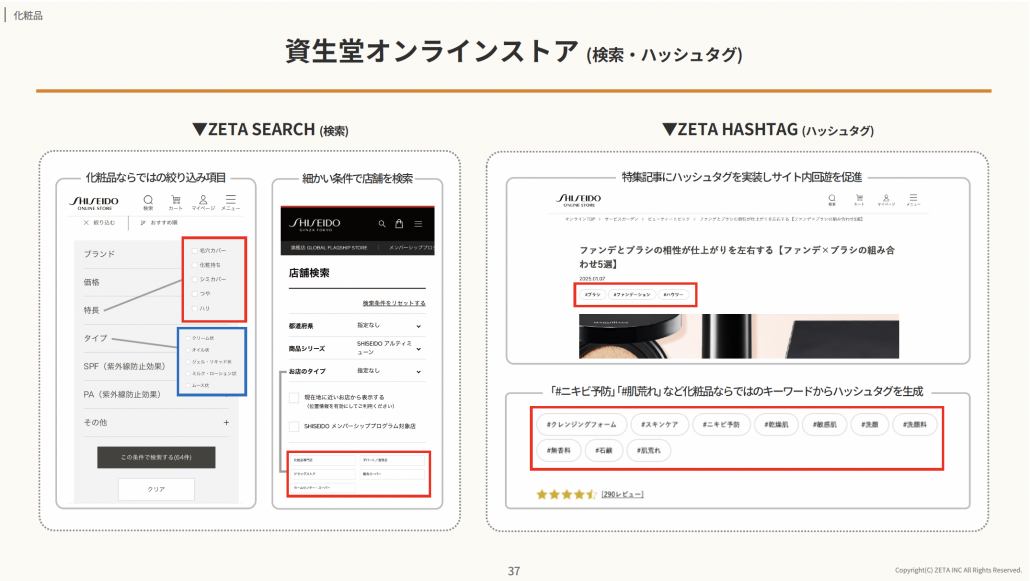Viewport: 1030px width, 581px height.
Task: Check the 現在地に近いお店から表示する checkbox
Action: click(294, 398)
